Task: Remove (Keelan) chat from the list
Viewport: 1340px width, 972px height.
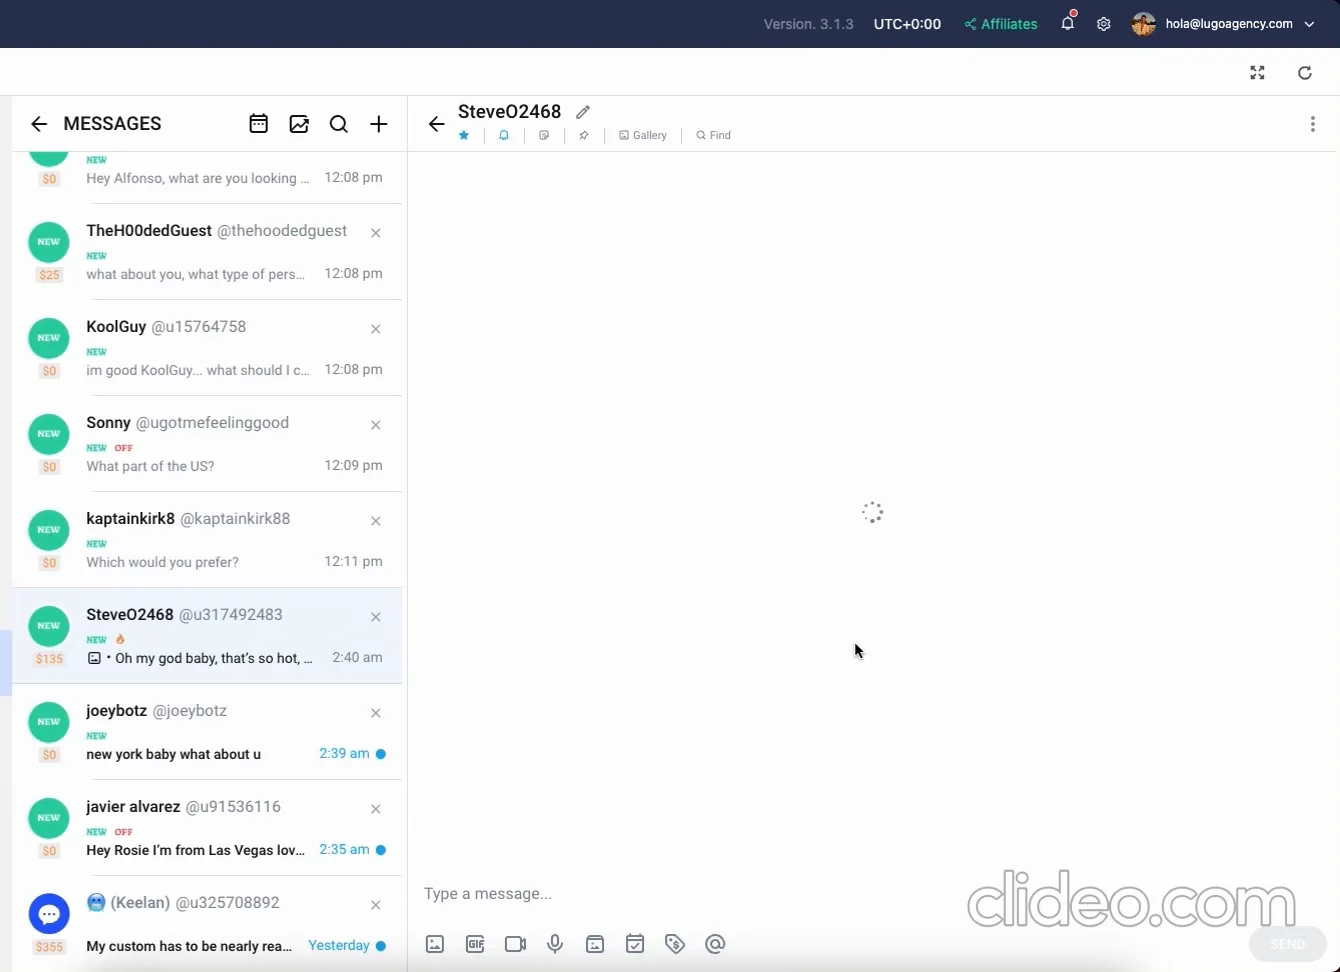Action: pyautogui.click(x=376, y=905)
